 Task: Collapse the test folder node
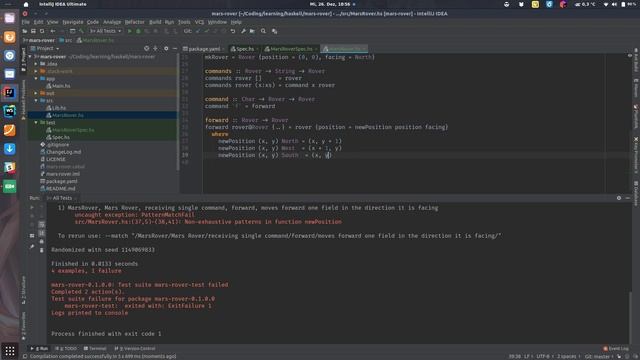[x=36, y=123]
